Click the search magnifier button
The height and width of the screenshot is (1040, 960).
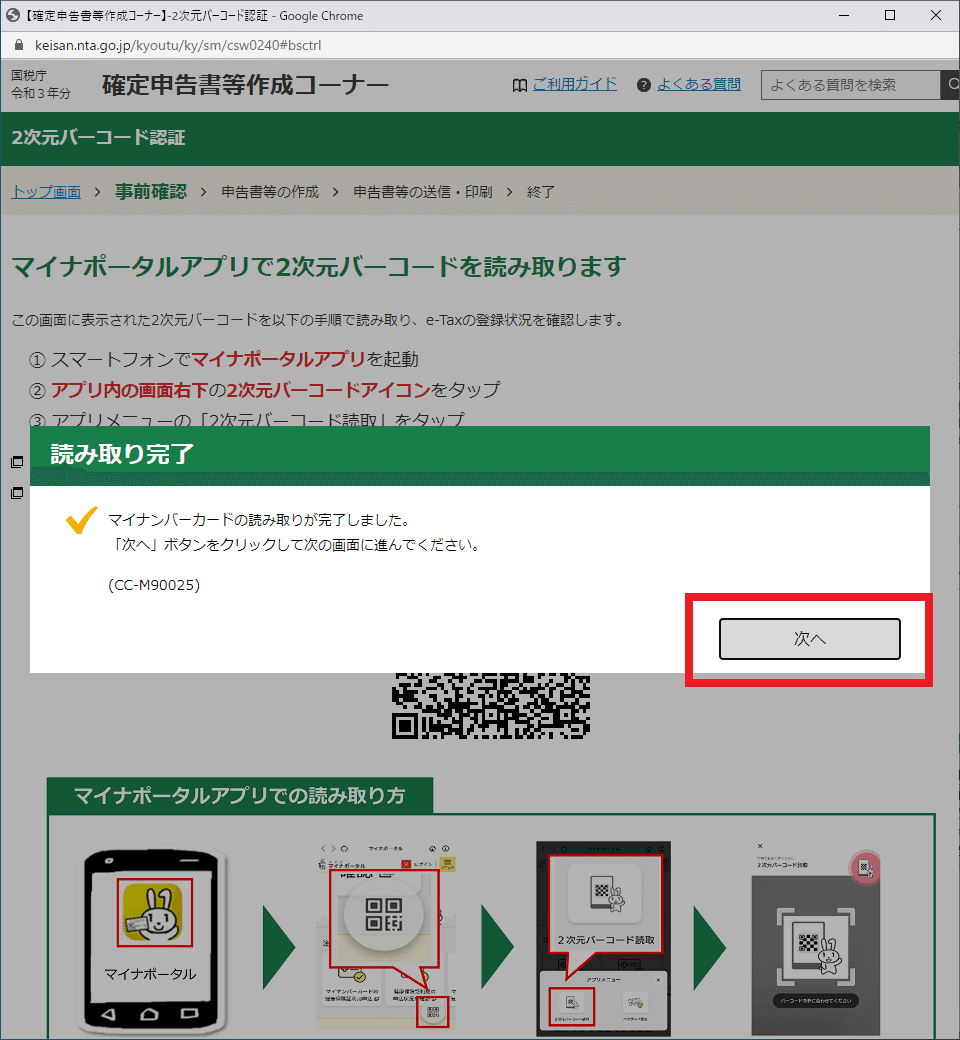[951, 85]
